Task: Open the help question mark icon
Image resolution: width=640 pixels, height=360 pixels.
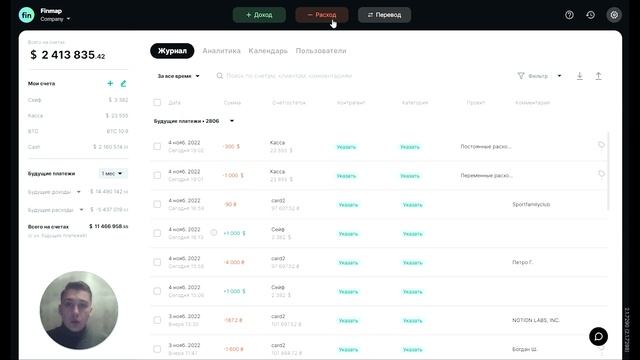Action: (569, 15)
